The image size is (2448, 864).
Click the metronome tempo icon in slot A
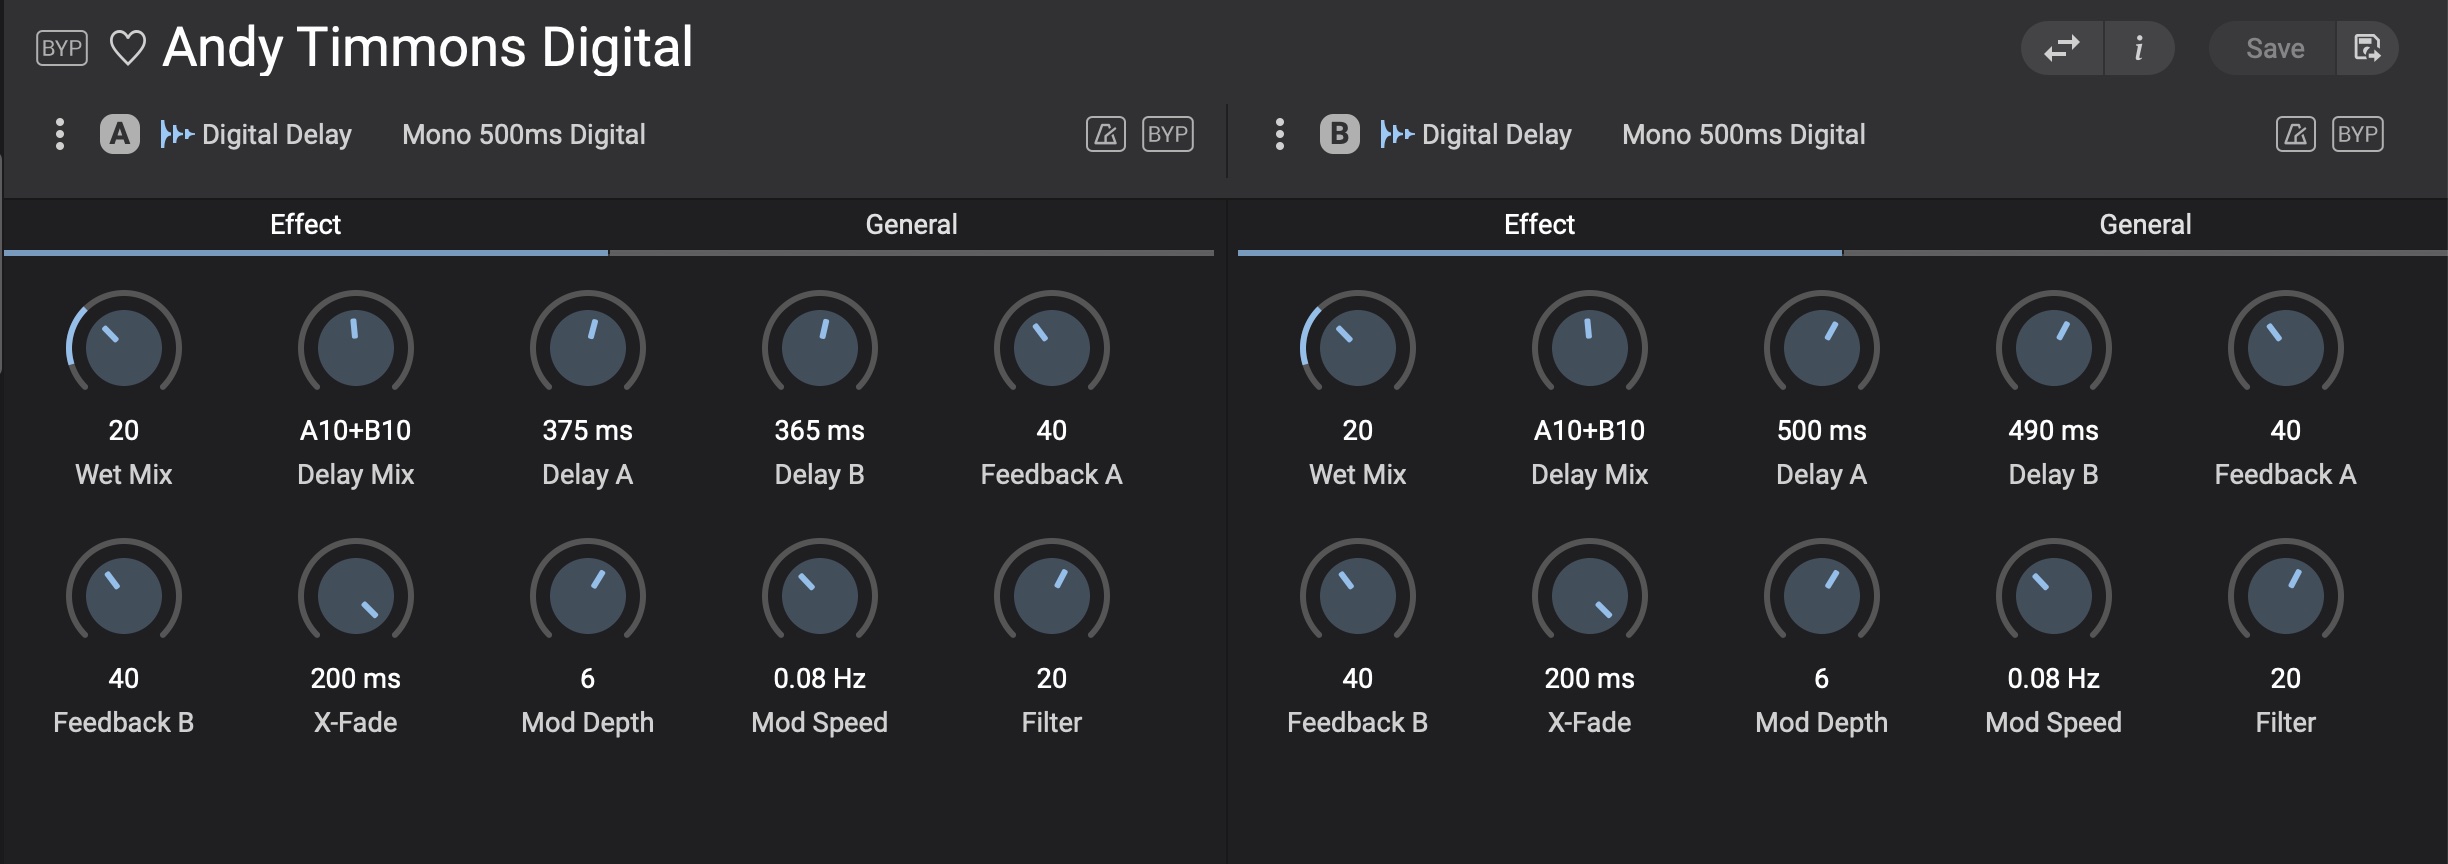click(1106, 134)
